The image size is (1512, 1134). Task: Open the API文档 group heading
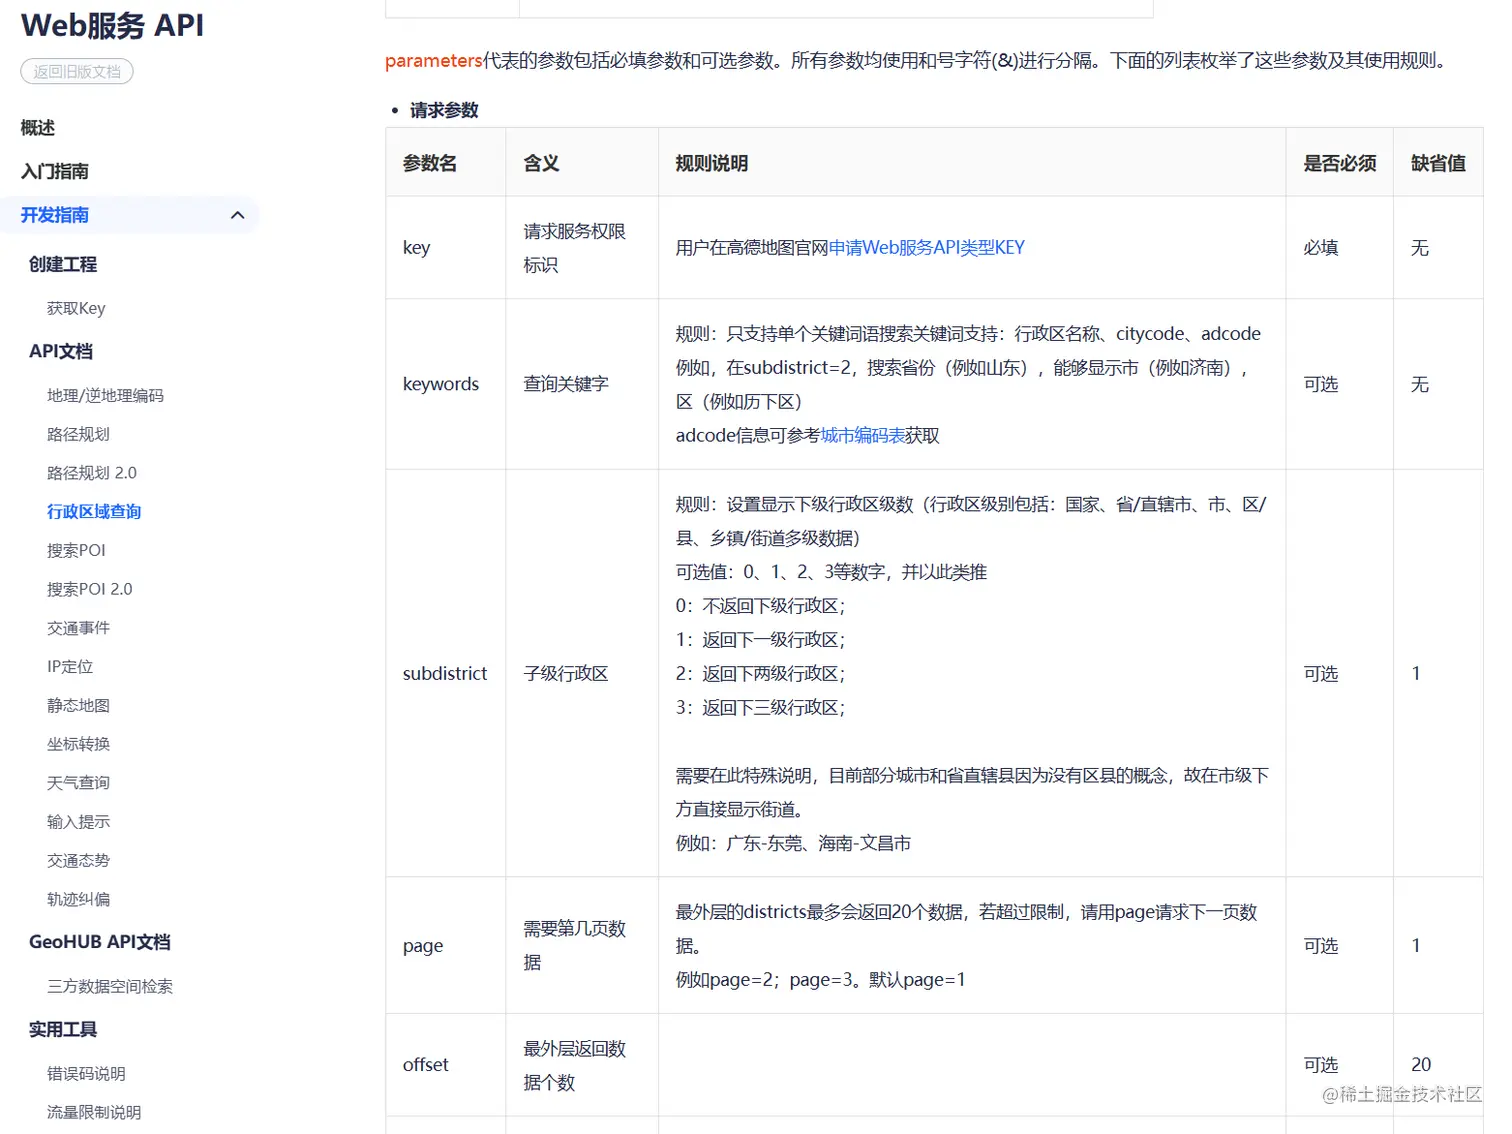(61, 351)
